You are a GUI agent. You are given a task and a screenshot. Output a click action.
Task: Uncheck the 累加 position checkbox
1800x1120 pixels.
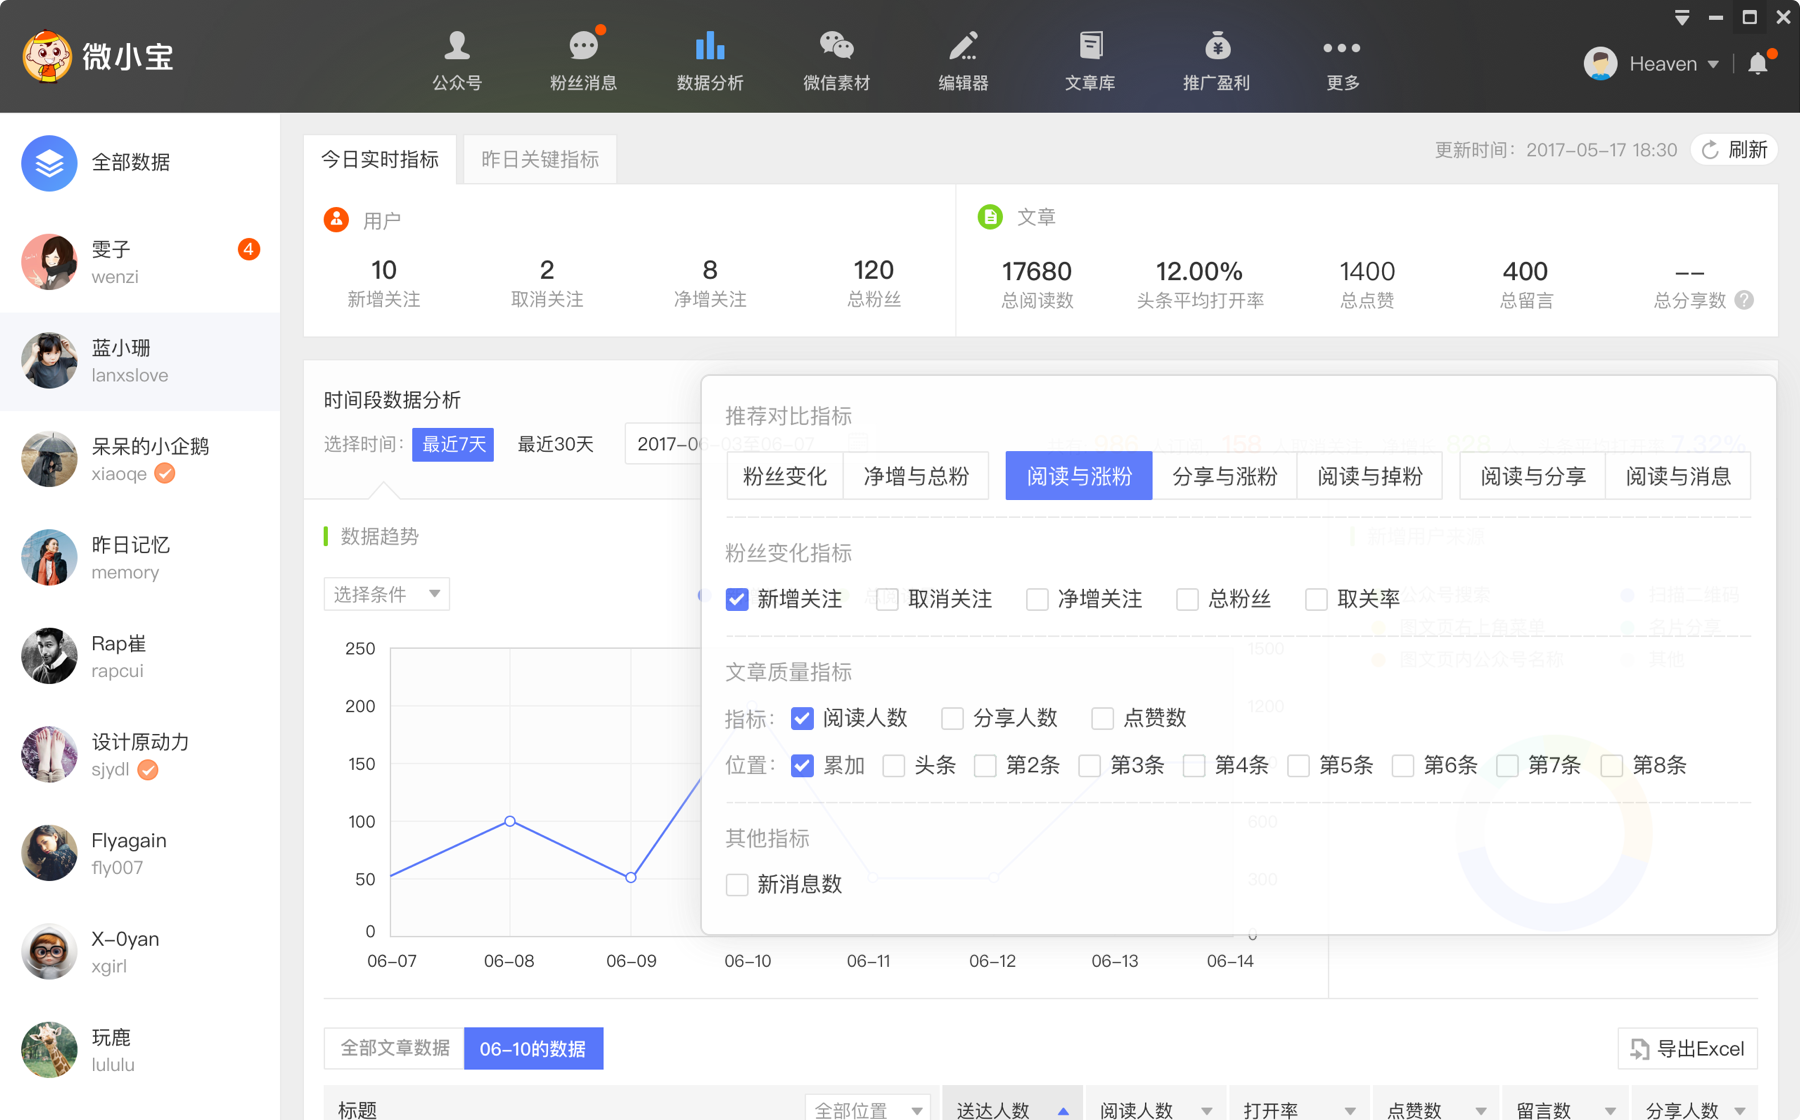[802, 766]
